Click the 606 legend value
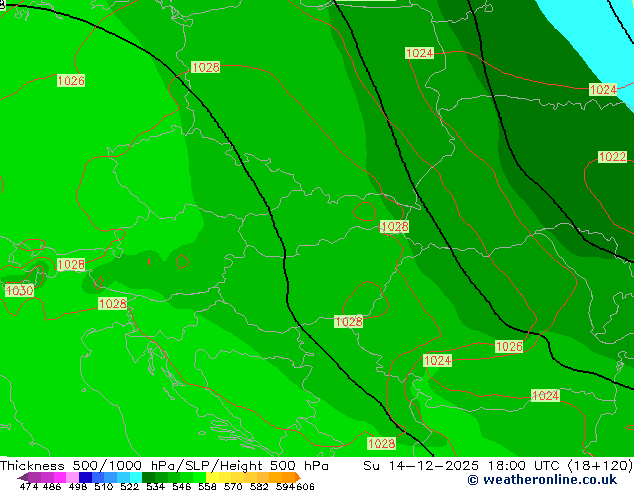634x490 pixels. tap(305, 486)
